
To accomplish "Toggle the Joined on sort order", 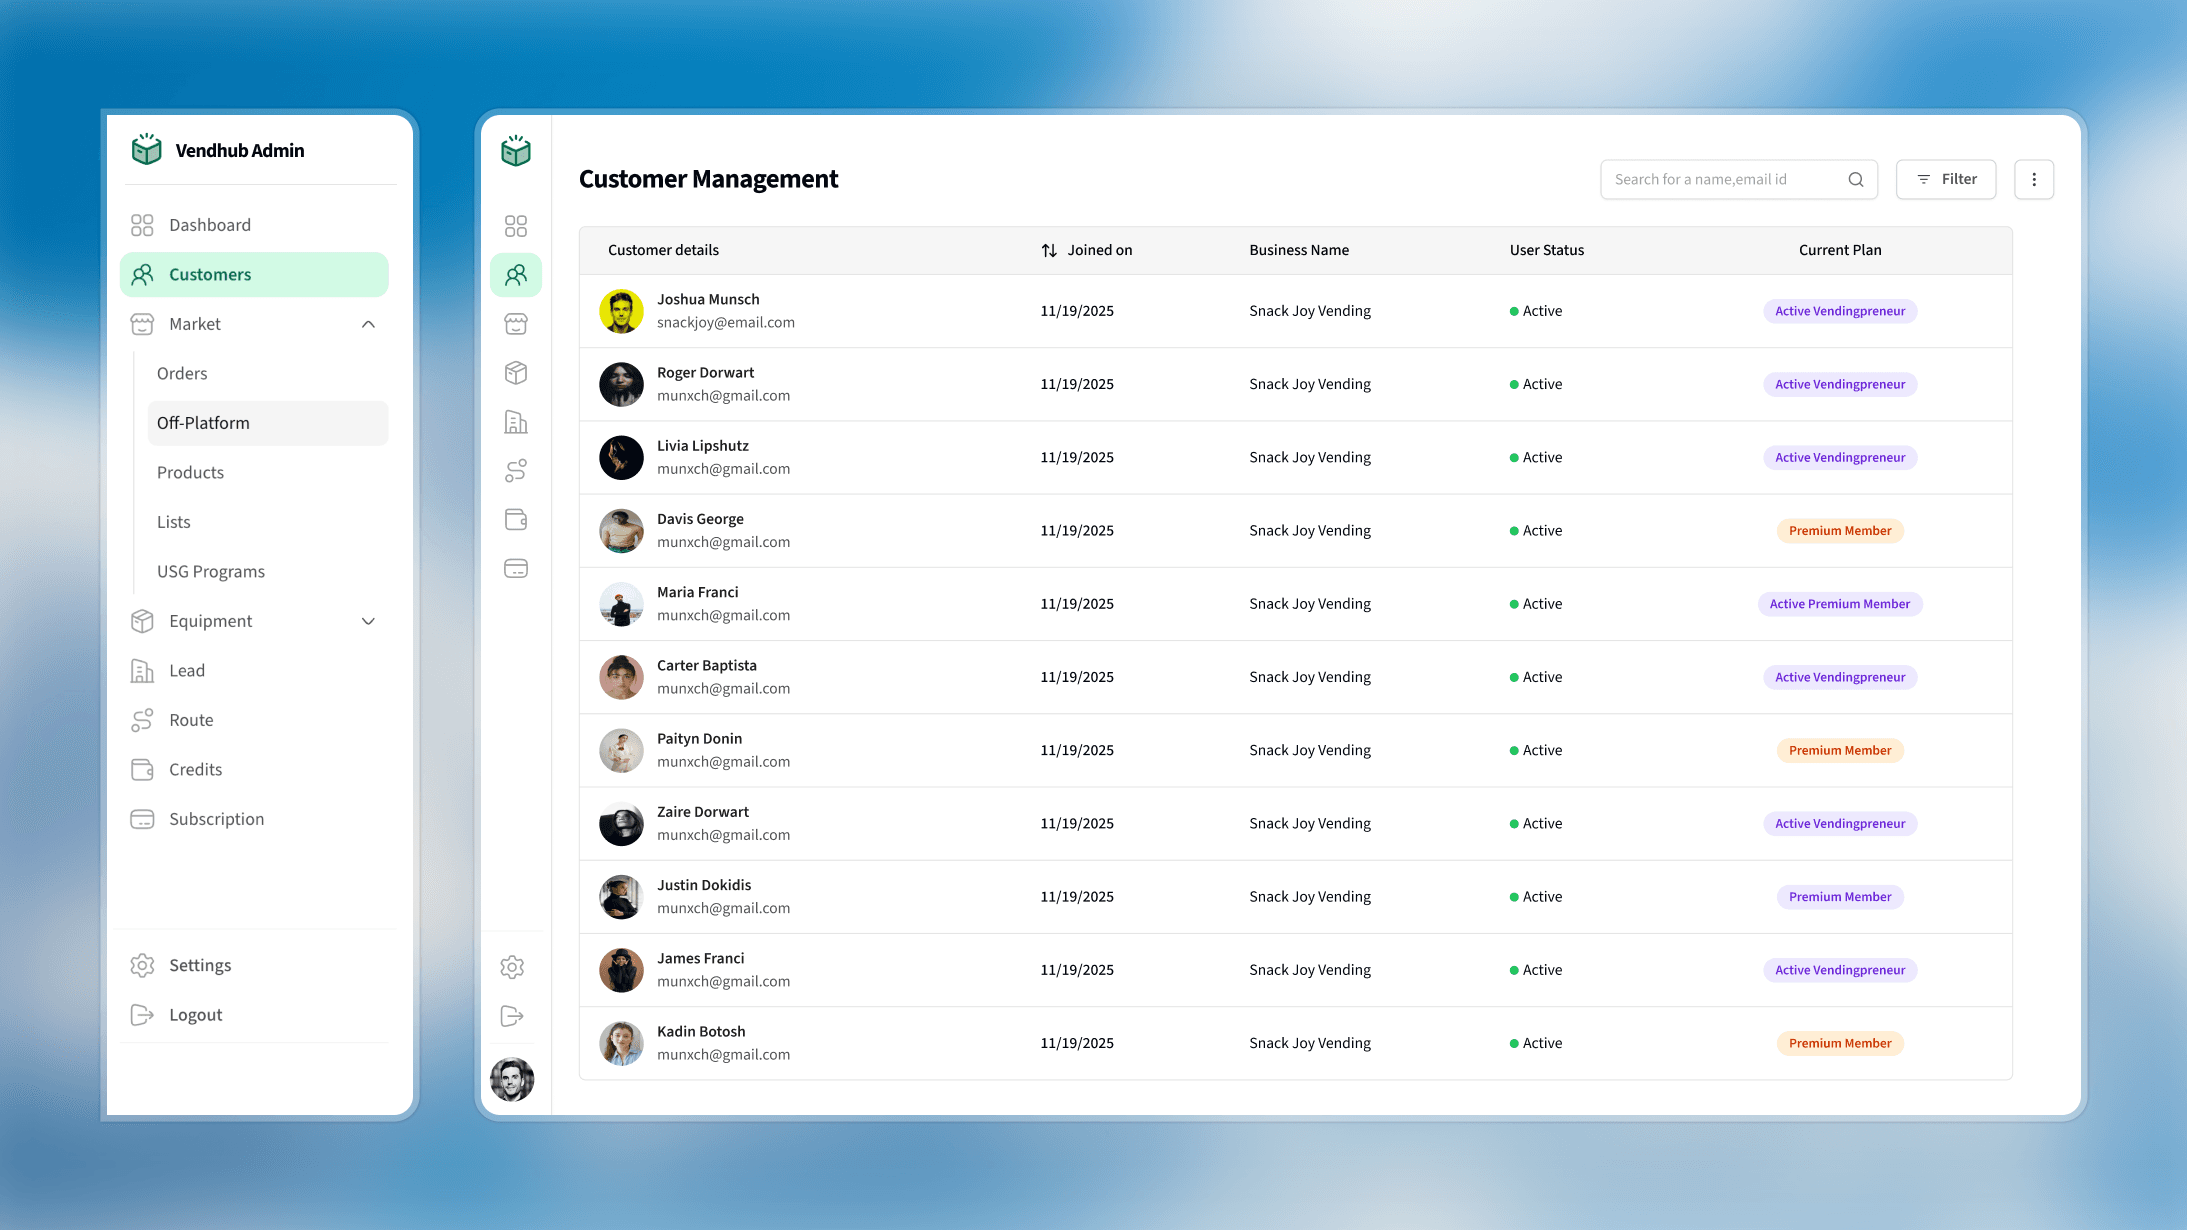I will coord(1048,250).
